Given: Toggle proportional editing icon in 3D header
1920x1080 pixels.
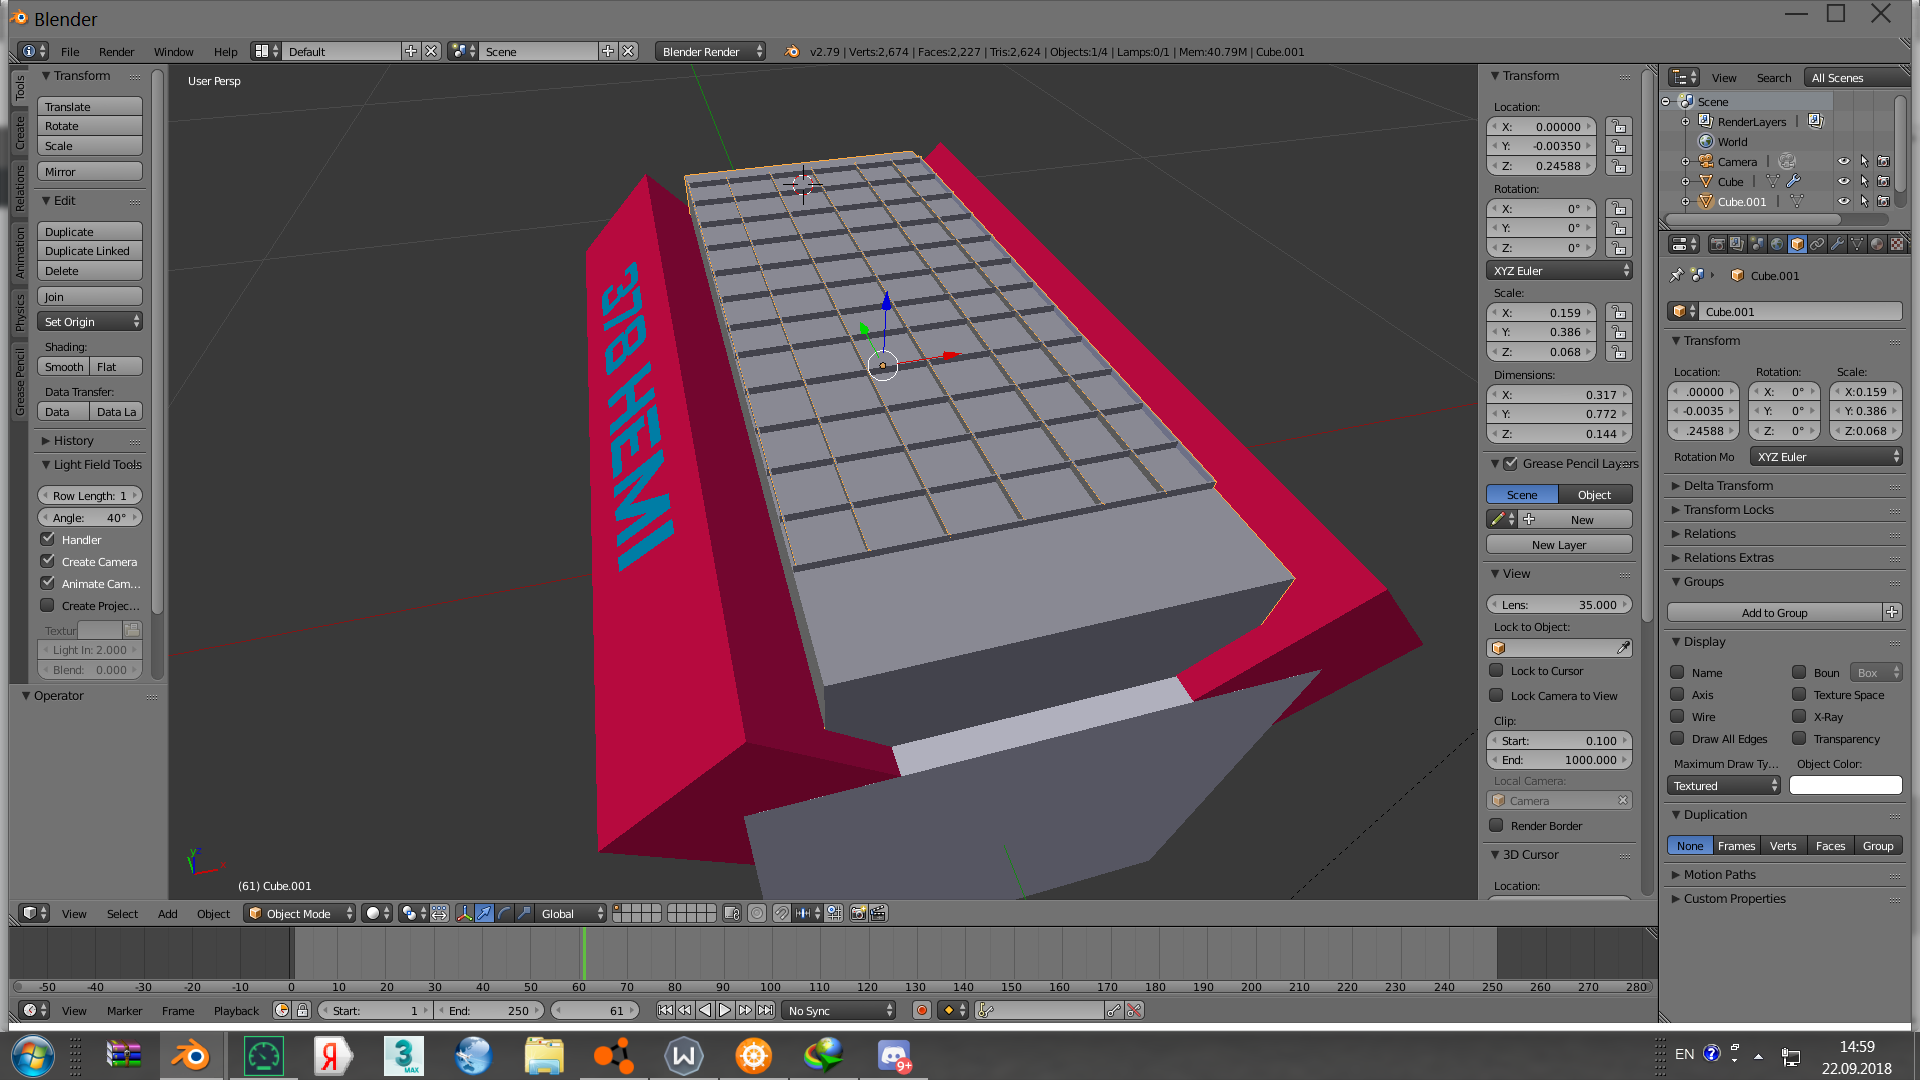Looking at the screenshot, I should (757, 913).
